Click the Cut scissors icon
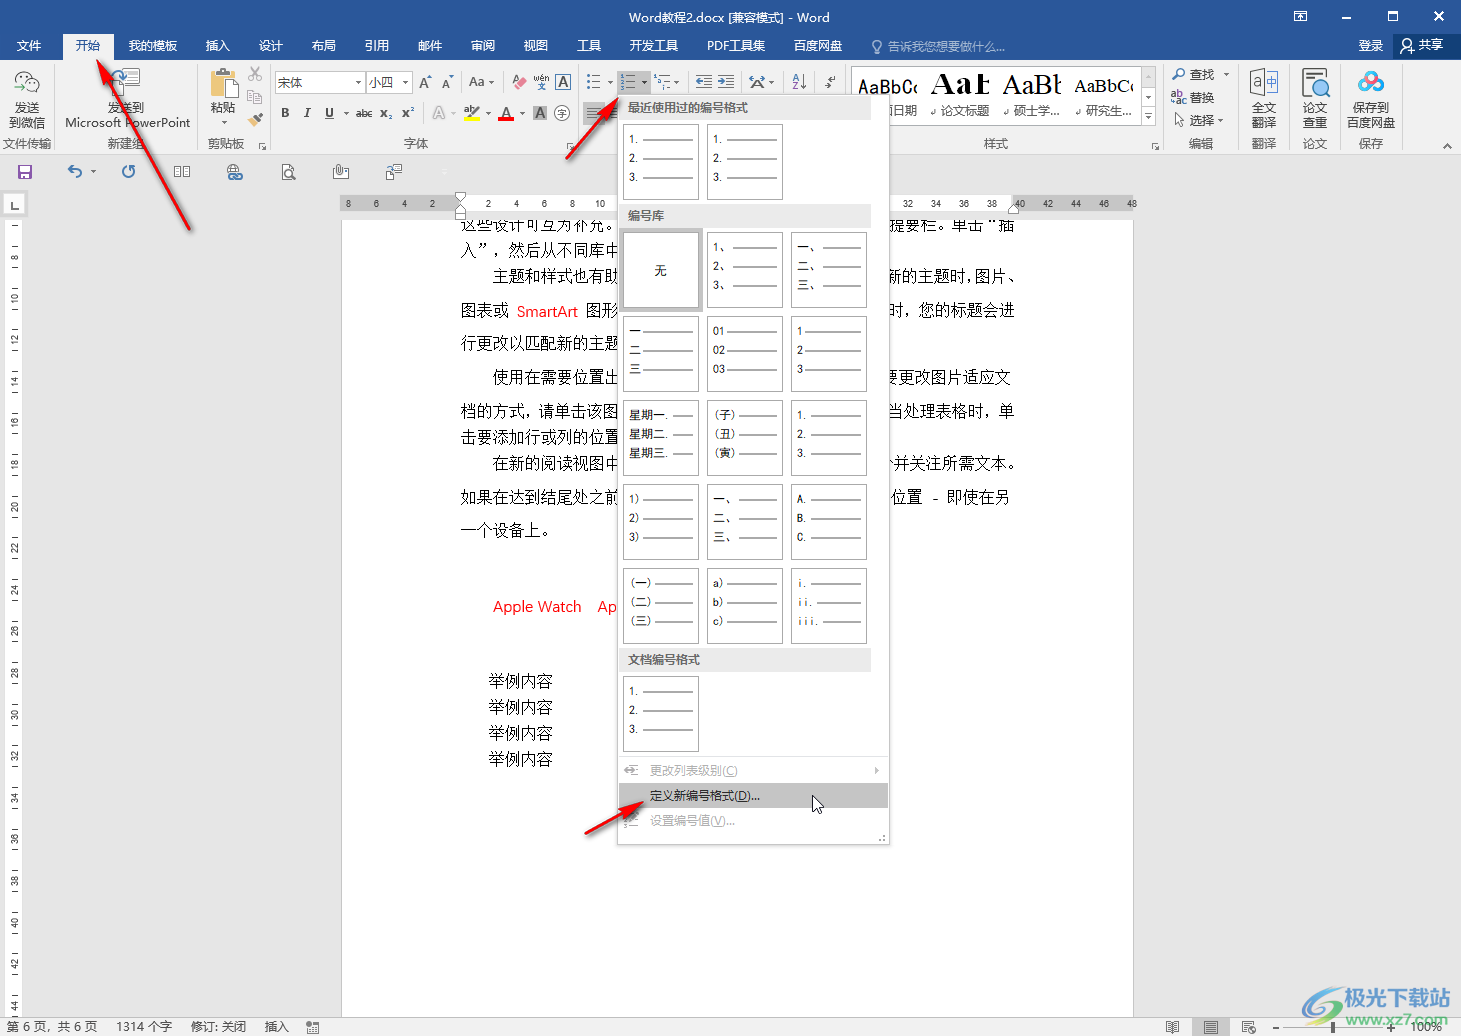Screen dimensions: 1461x1036 coord(255,75)
